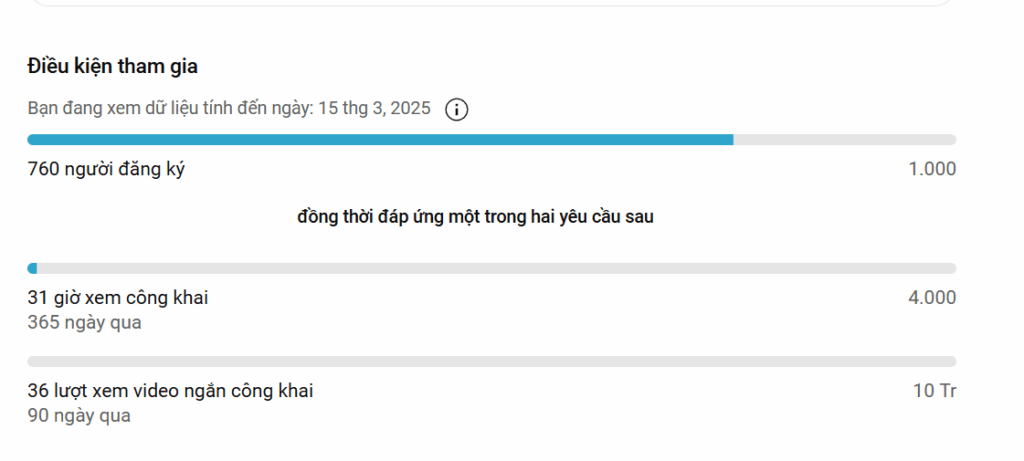Viewport: 1024px width, 461px height.
Task: Click the 1.000 subscriber target number
Action: pos(933,169)
